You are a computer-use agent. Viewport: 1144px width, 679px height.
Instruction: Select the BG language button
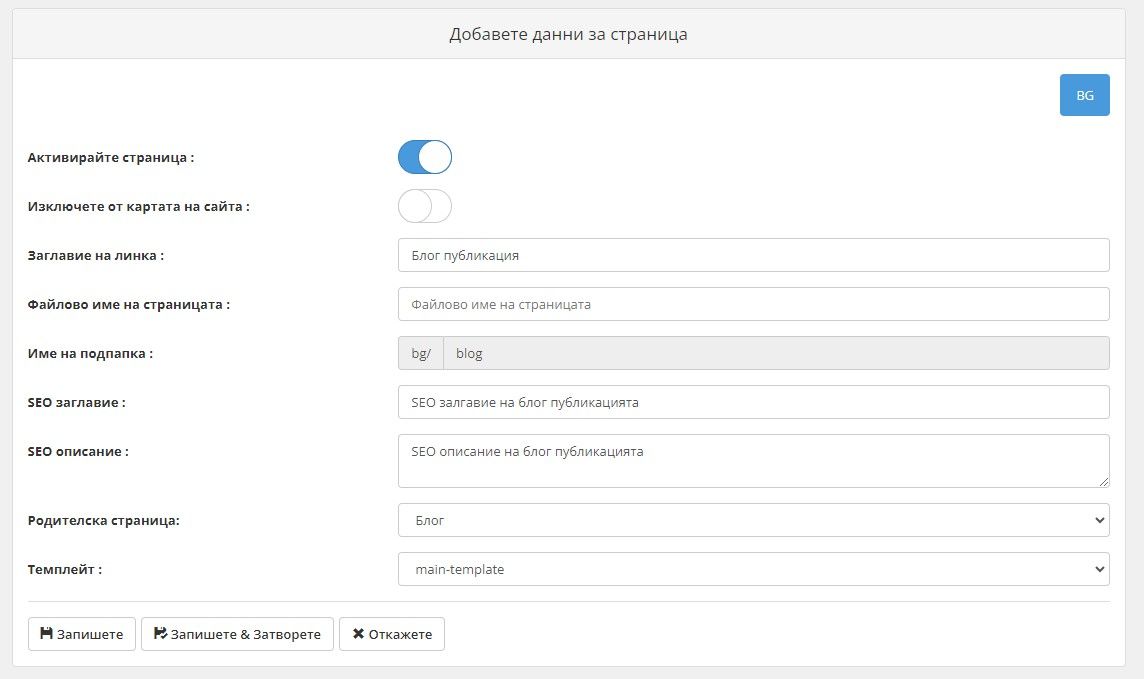click(1084, 96)
